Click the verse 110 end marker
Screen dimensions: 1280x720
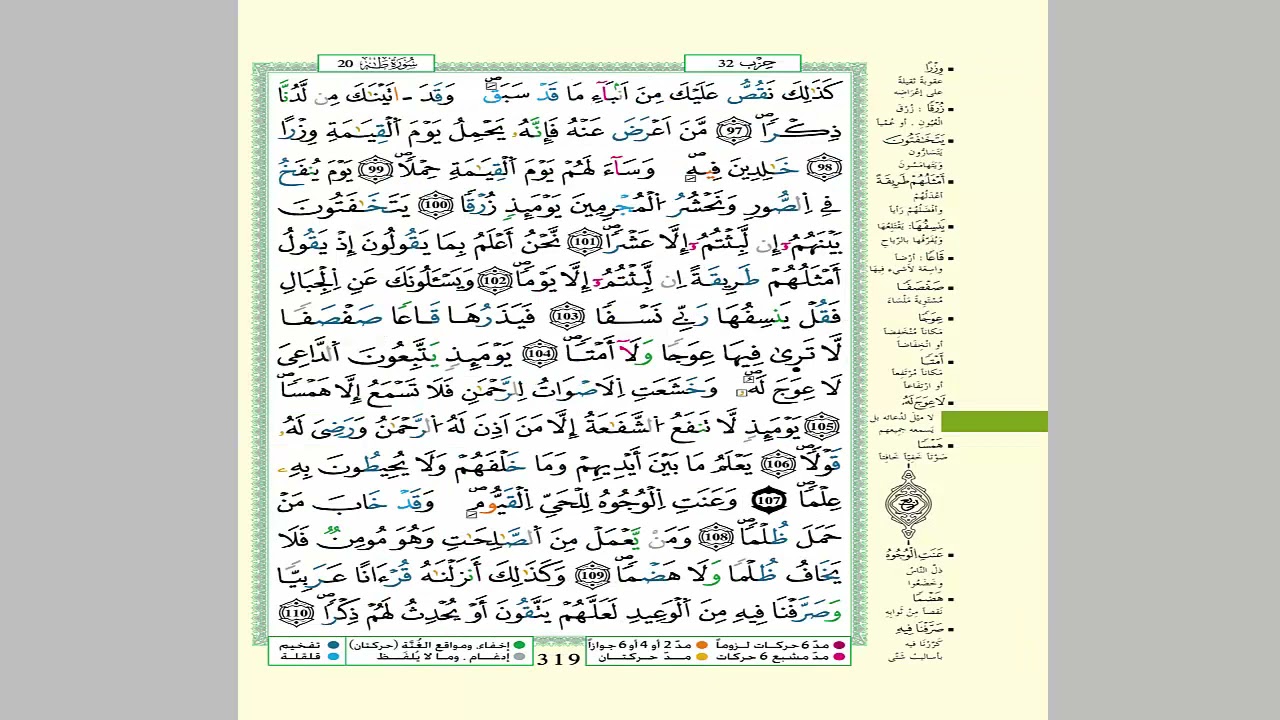[296, 612]
